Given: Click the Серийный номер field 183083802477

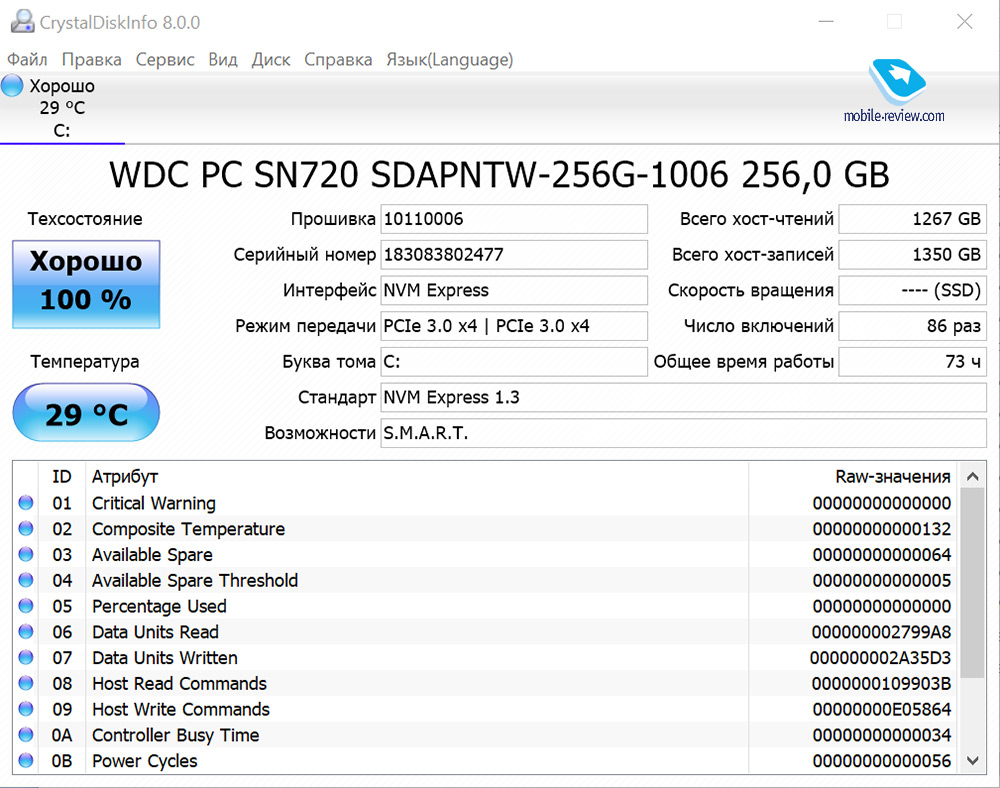Looking at the screenshot, I should point(514,254).
